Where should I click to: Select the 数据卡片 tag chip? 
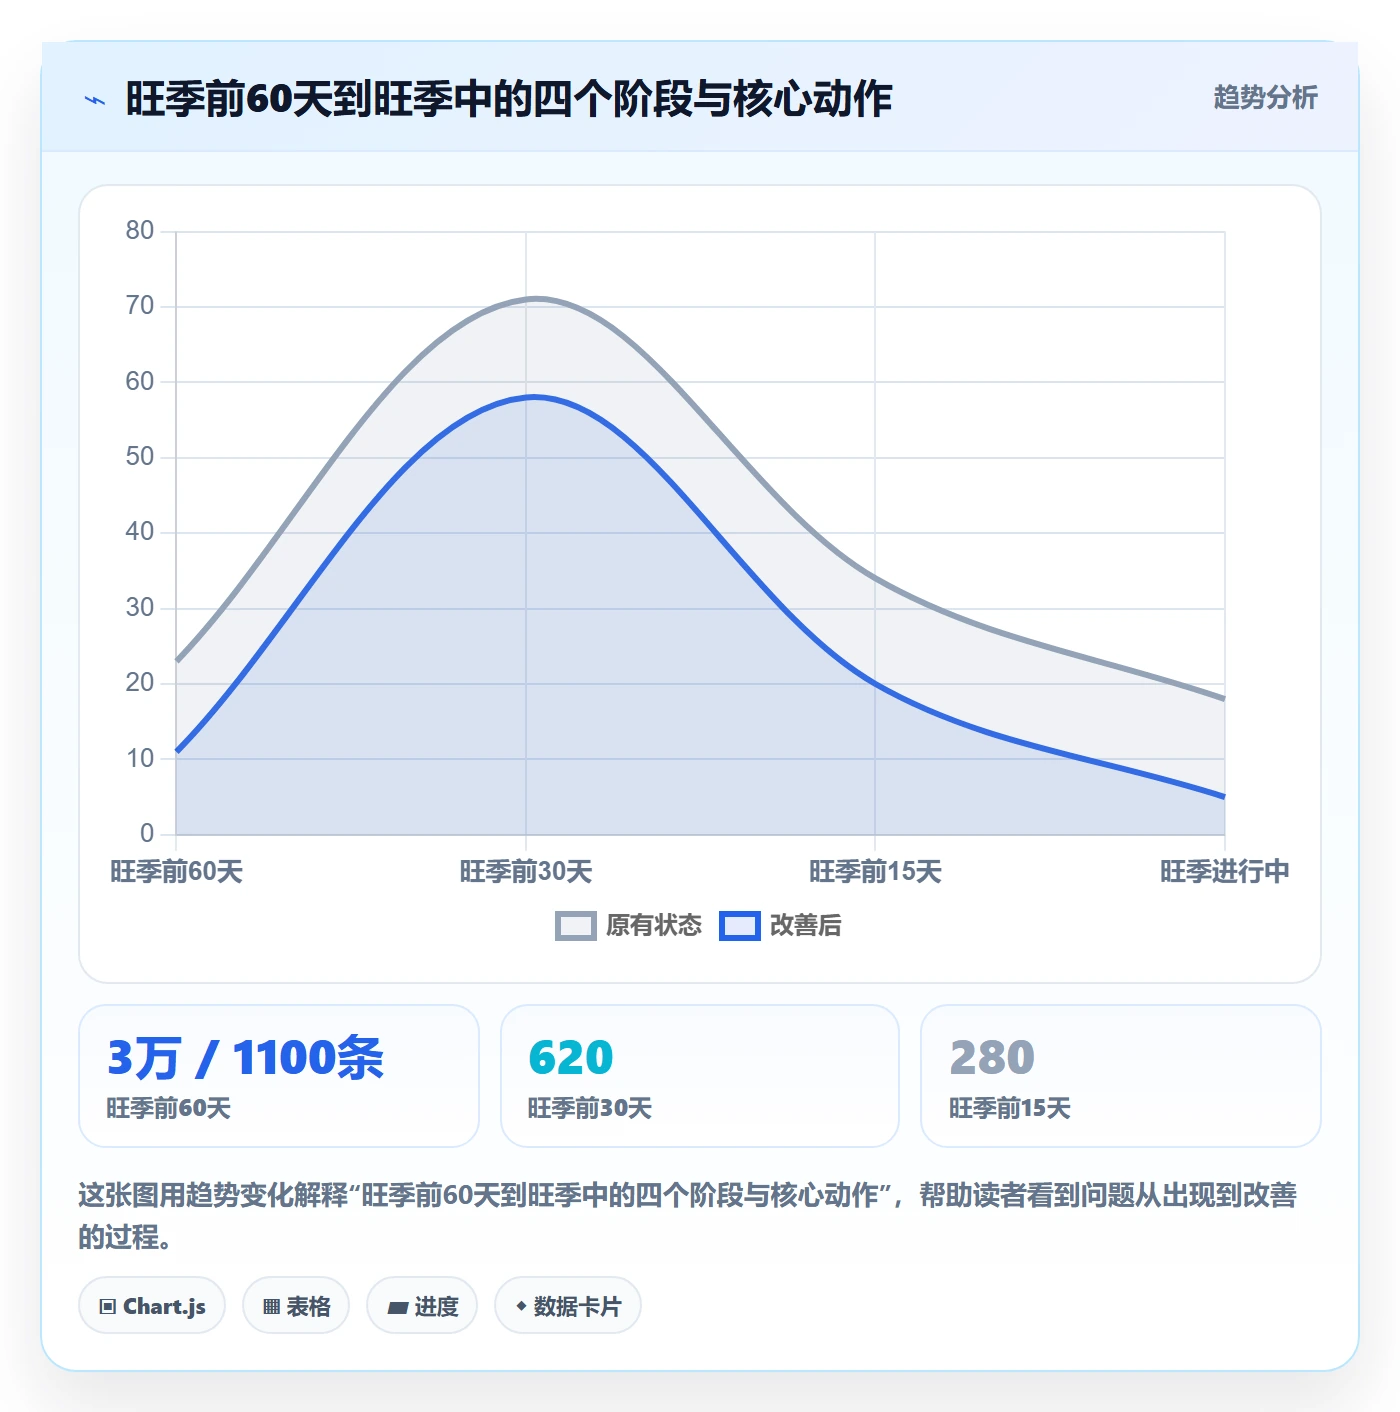(x=568, y=1306)
